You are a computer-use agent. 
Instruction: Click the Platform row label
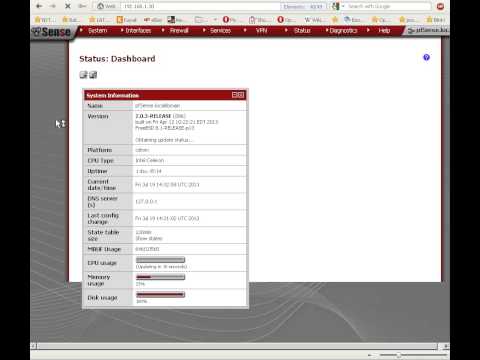pyautogui.click(x=100, y=150)
